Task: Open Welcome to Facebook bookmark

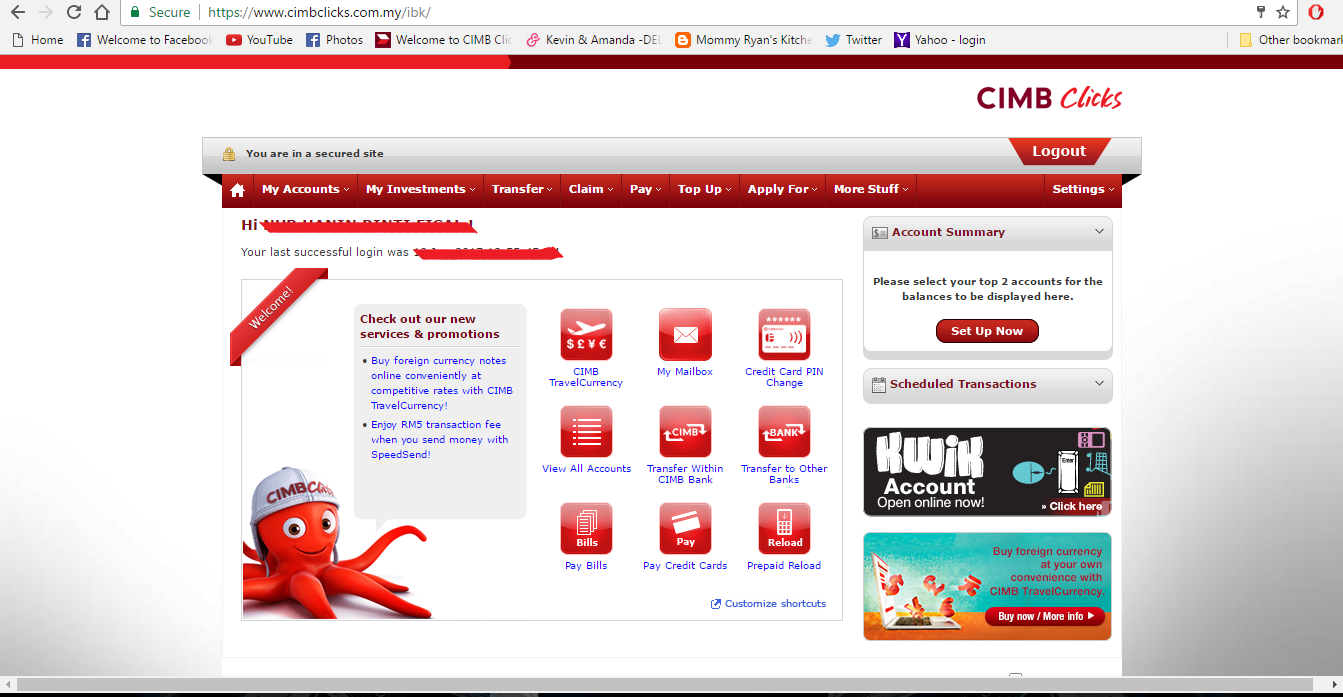Action: click(144, 40)
